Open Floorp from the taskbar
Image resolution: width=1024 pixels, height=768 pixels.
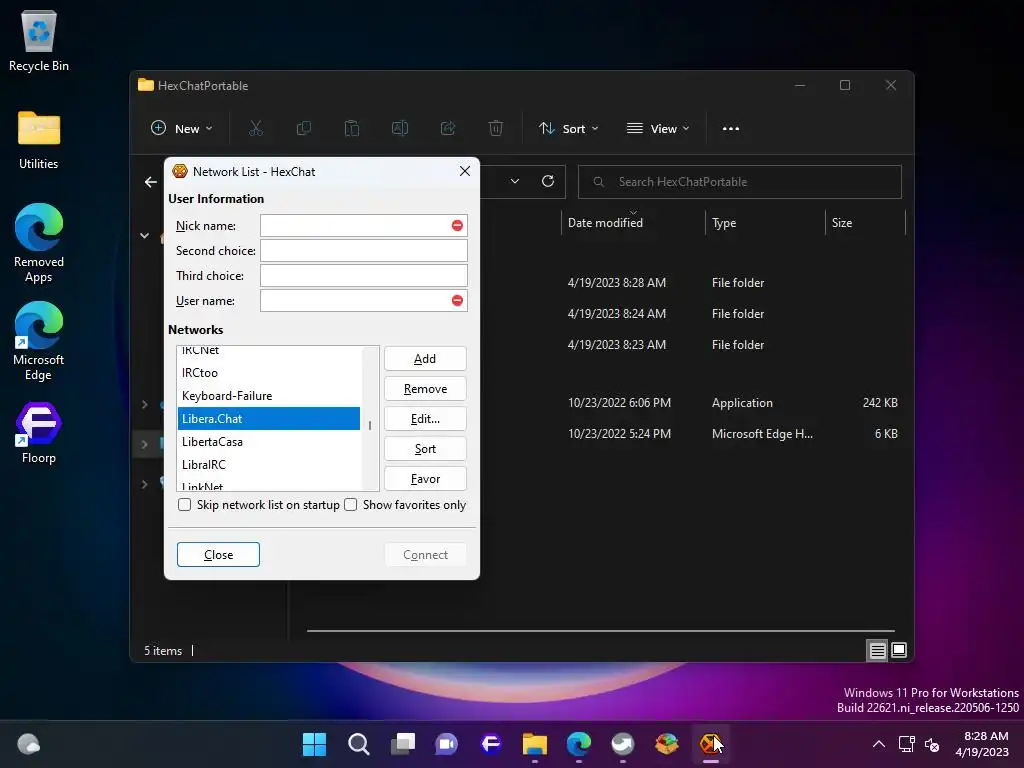click(491, 744)
